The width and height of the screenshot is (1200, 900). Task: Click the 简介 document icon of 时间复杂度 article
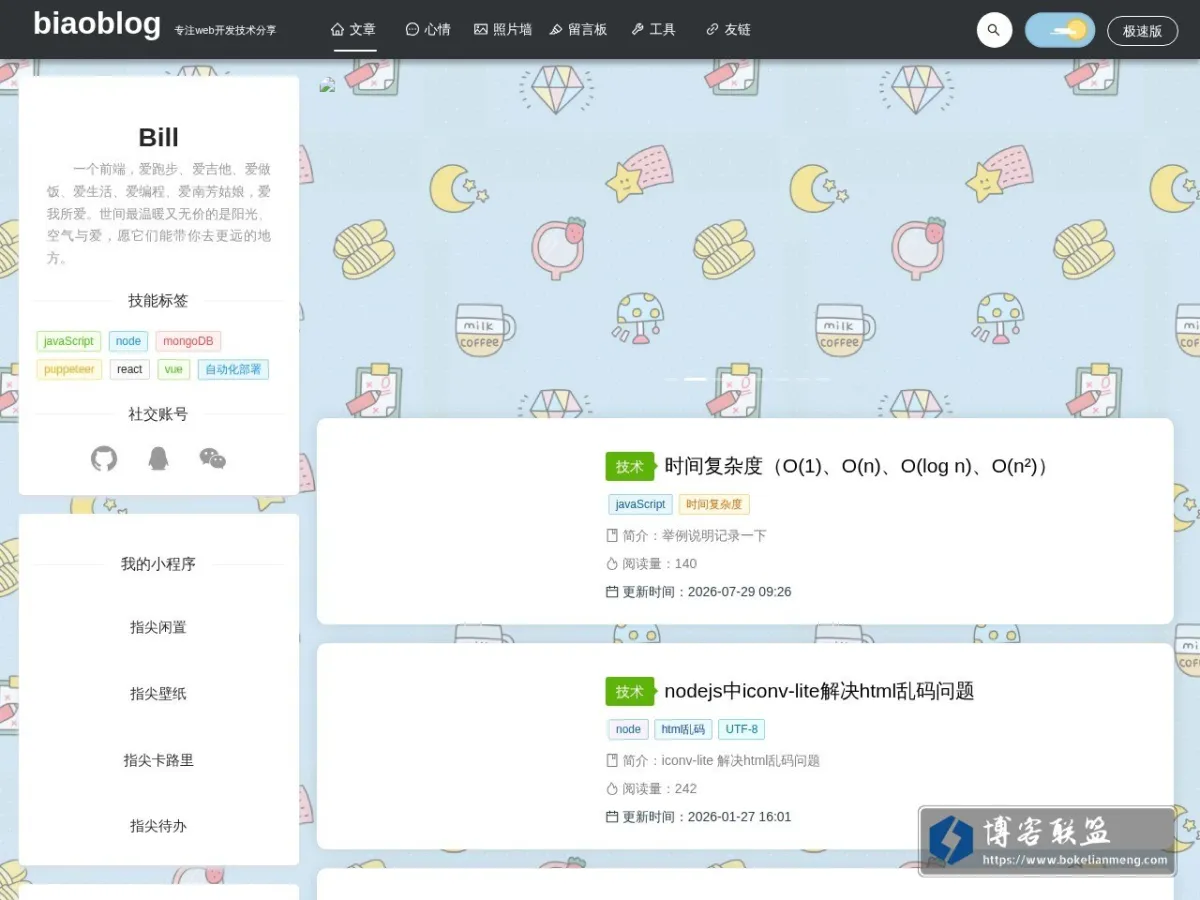(612, 536)
